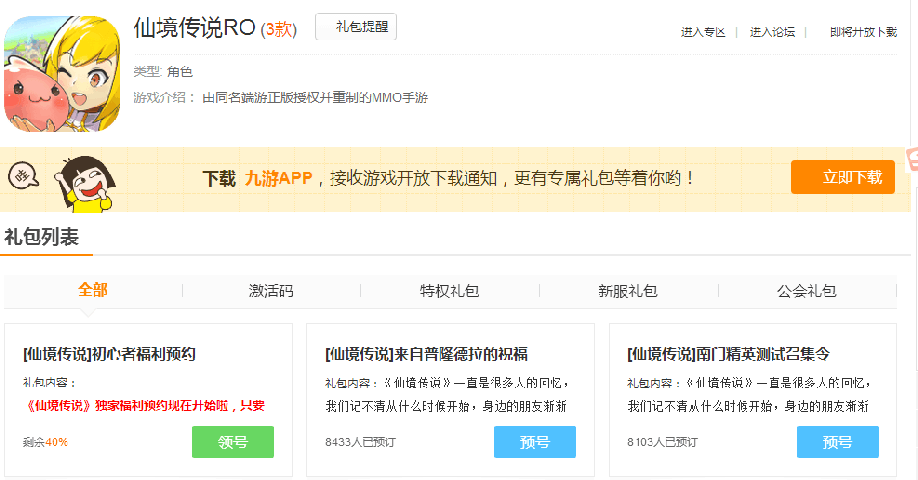Open the 进入专区 link
The height and width of the screenshot is (480, 918).
(703, 32)
